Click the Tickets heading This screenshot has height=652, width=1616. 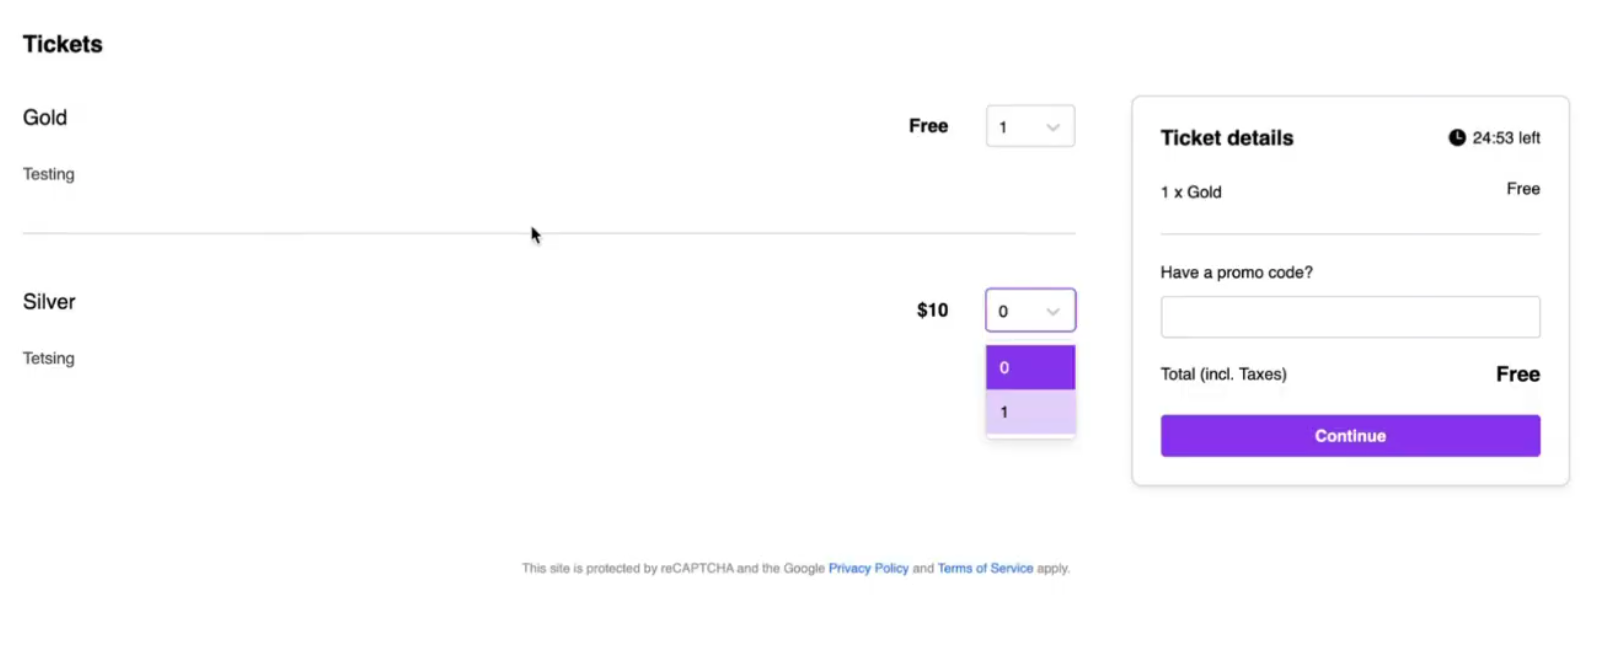[63, 44]
